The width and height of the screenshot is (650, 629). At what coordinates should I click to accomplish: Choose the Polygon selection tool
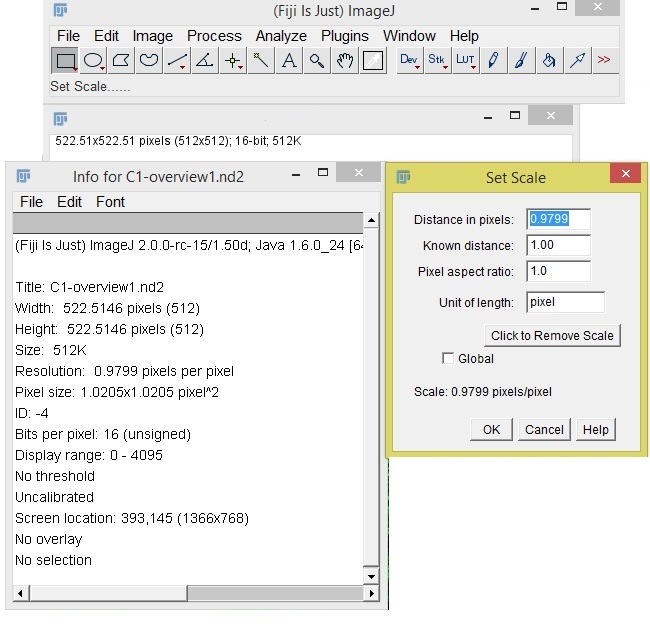pos(121,61)
